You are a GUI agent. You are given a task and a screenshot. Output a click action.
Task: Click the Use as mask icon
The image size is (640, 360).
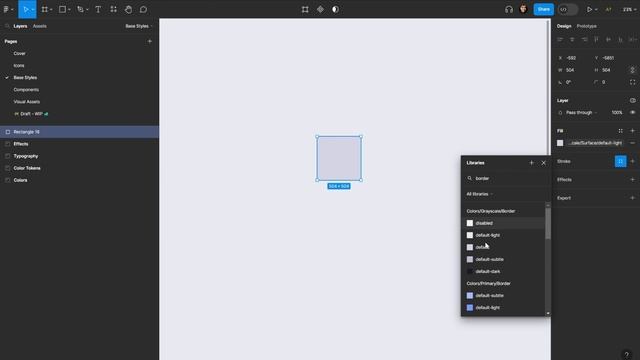coord(335,9)
